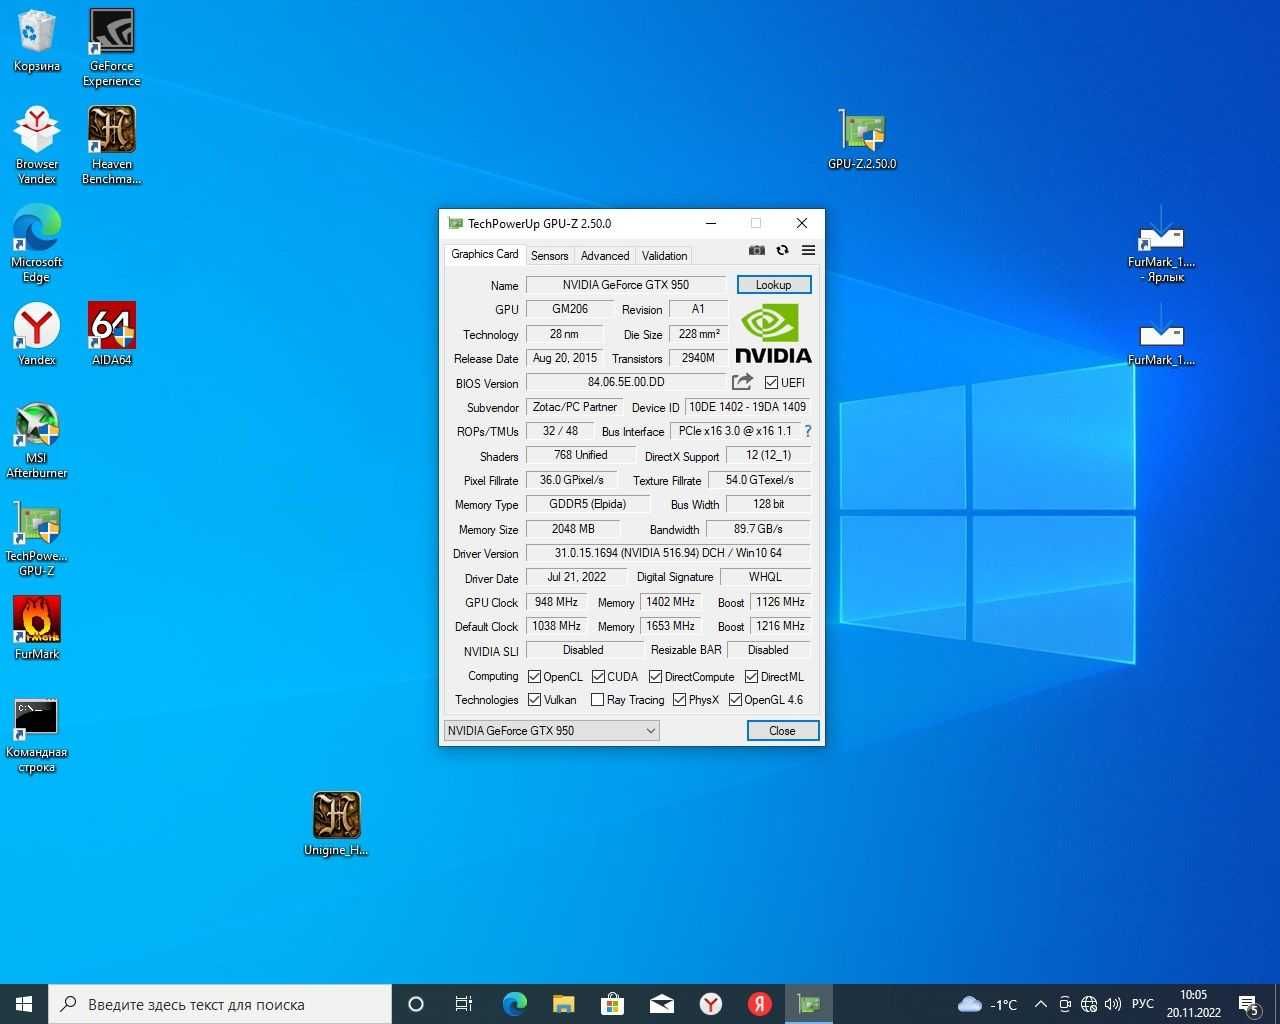Image resolution: width=1280 pixels, height=1024 pixels.
Task: Open Microsoft Store from taskbar
Action: (x=613, y=1004)
